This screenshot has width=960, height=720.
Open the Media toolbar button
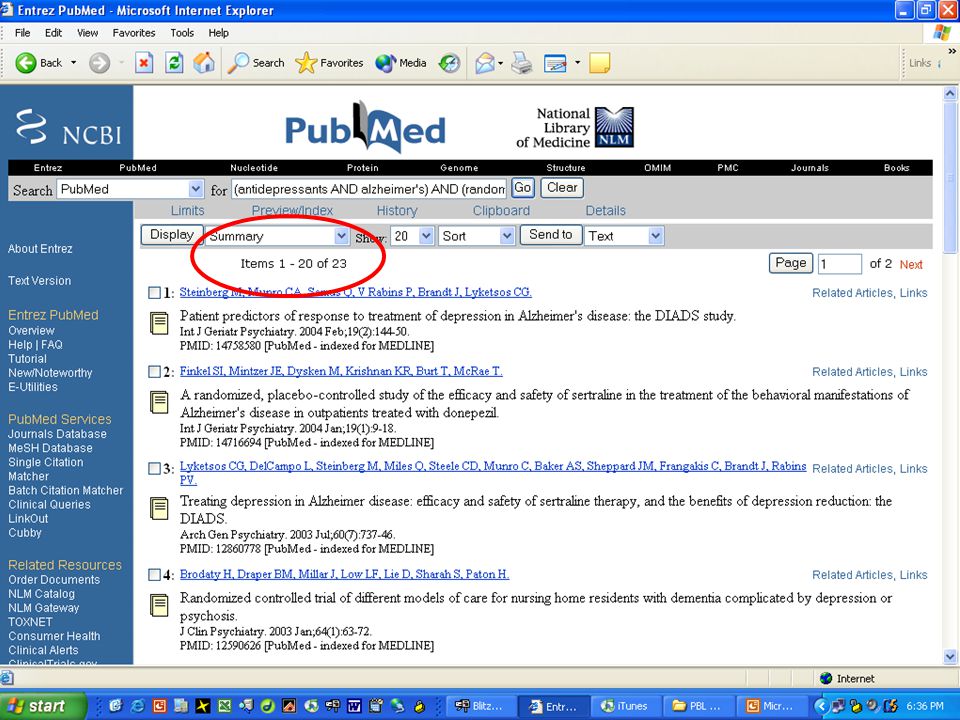pos(400,62)
